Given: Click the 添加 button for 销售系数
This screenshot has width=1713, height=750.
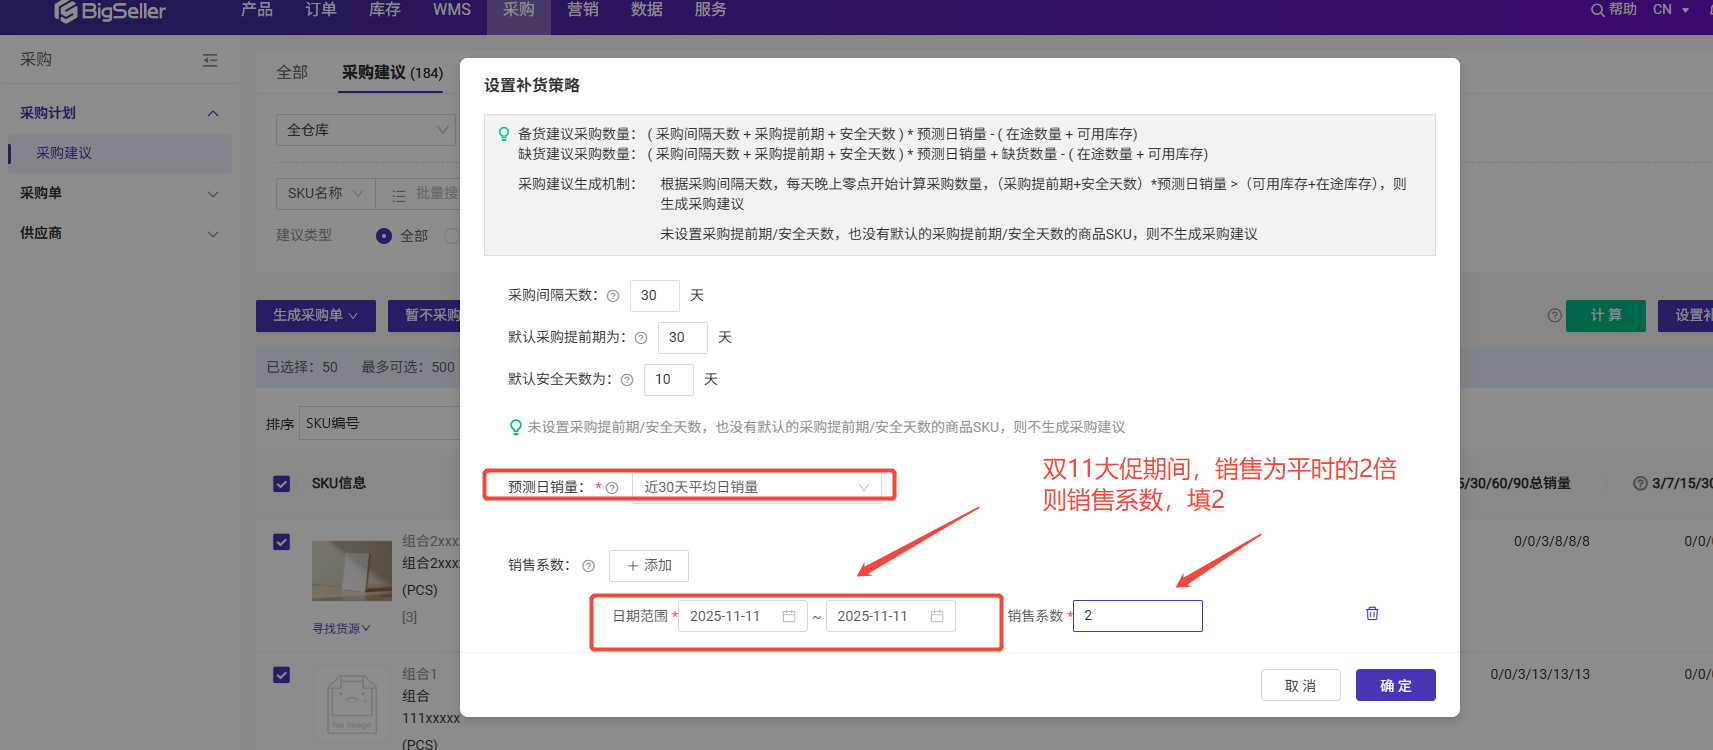Looking at the screenshot, I should click(x=649, y=566).
